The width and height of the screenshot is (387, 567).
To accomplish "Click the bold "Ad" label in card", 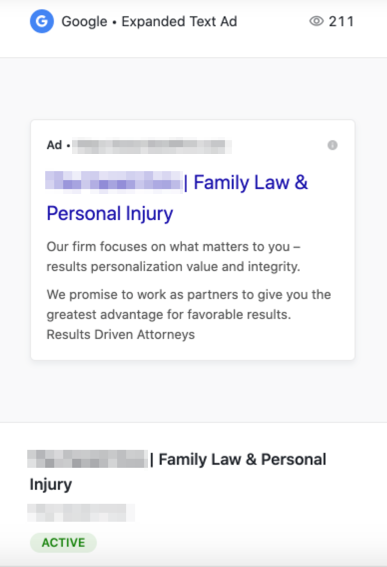I will [55, 145].
